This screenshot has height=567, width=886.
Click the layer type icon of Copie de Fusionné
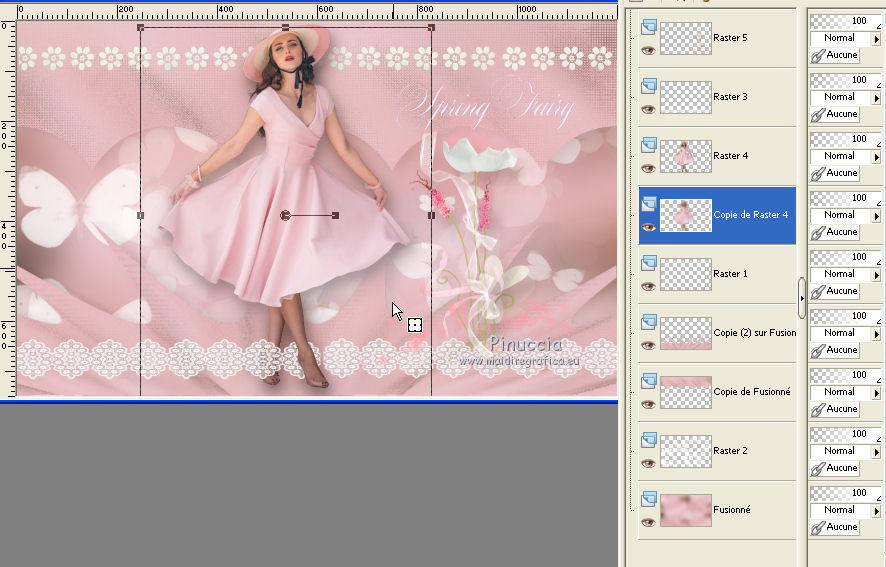648,381
